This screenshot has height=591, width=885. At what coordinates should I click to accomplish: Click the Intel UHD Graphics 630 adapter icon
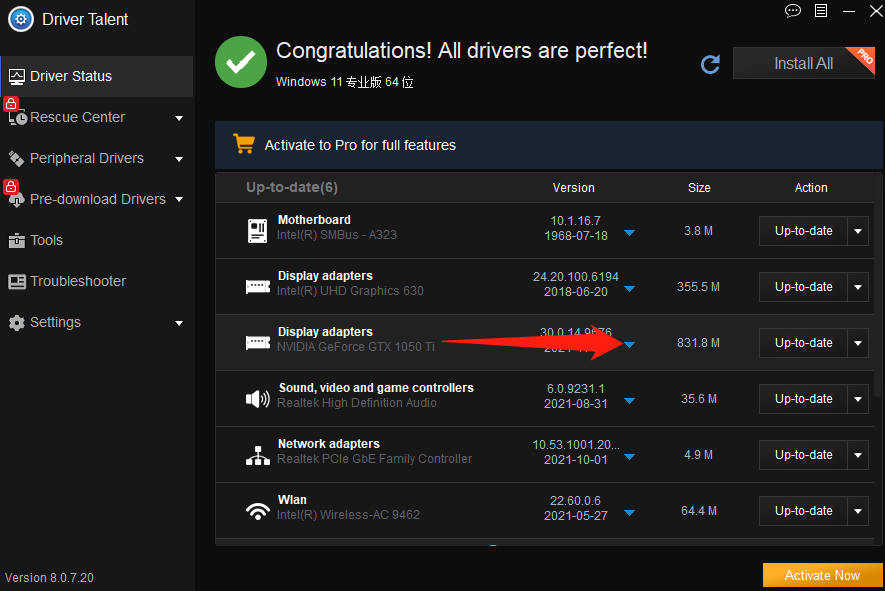257,287
